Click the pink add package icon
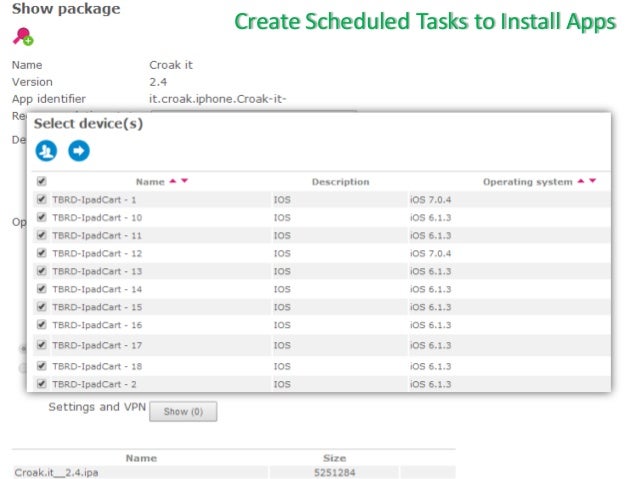The height and width of the screenshot is (479, 638). 22,37
